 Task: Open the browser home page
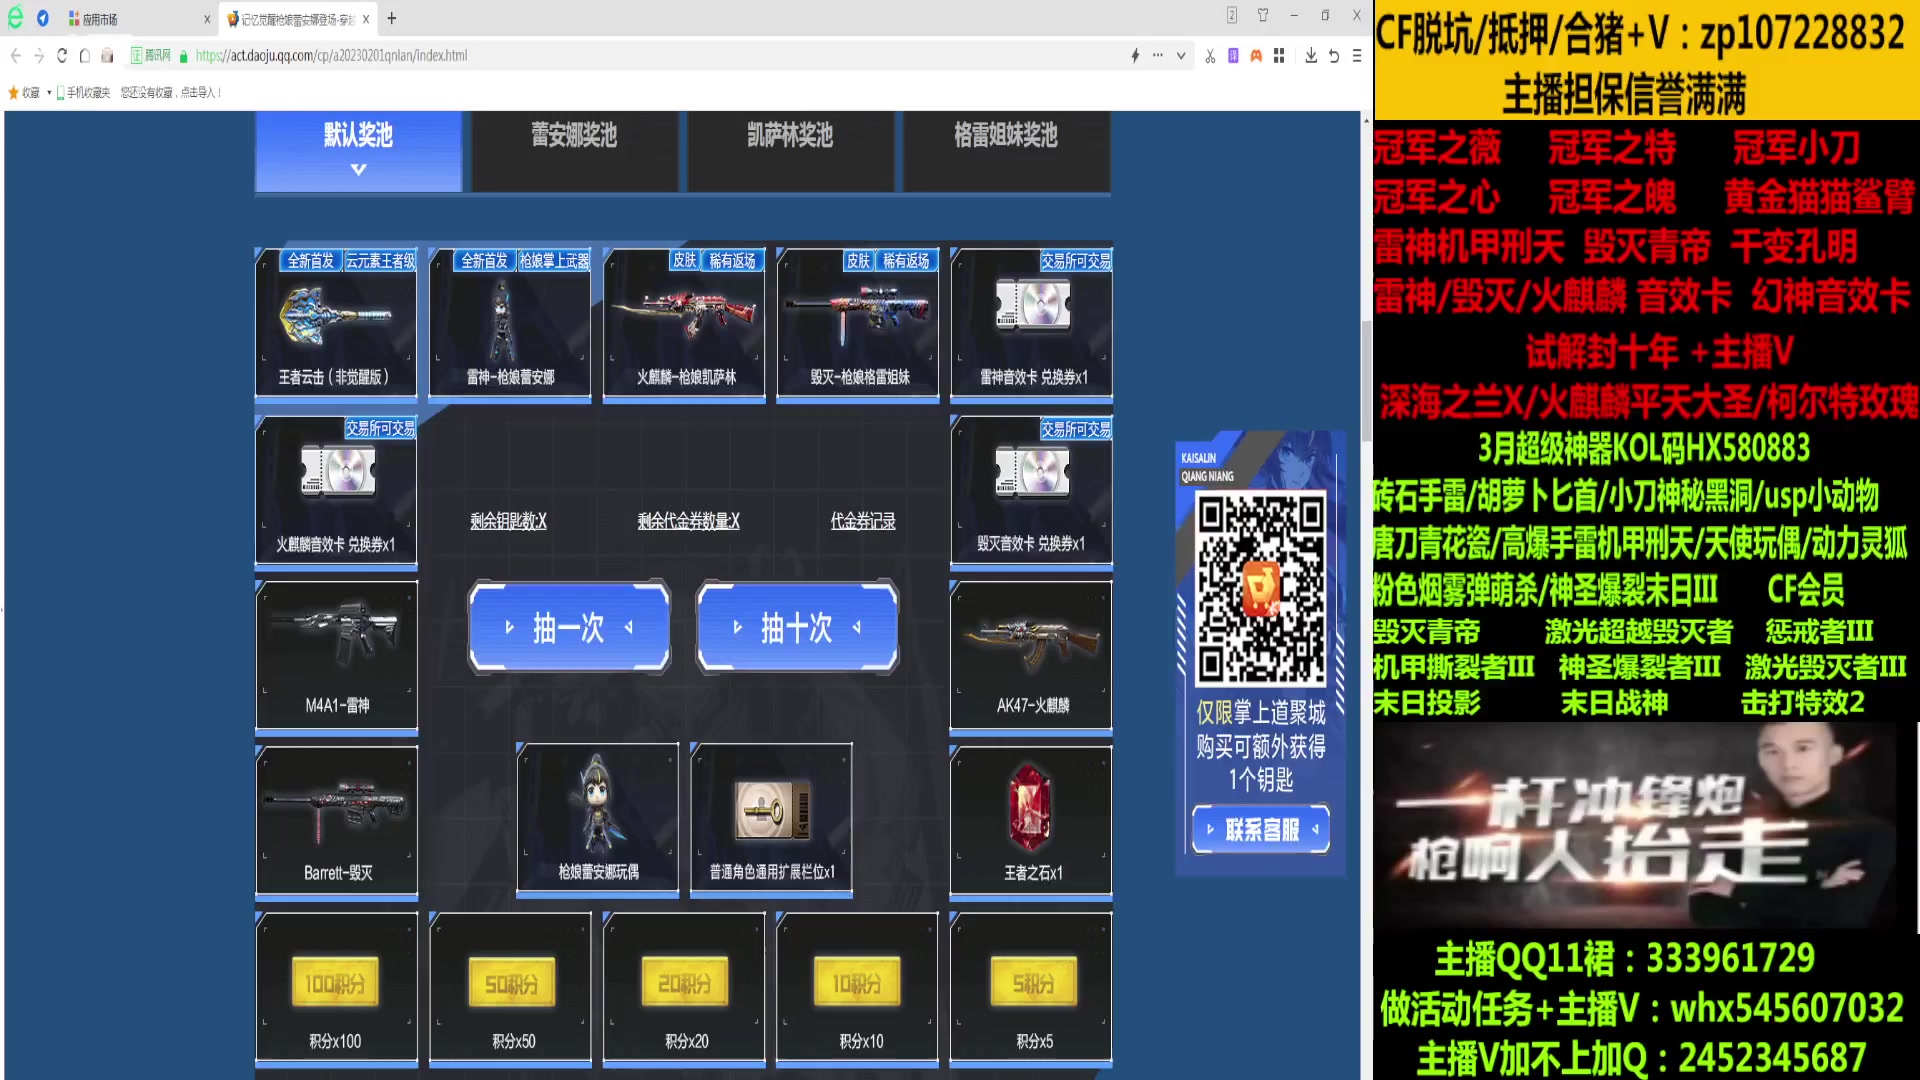tap(85, 56)
